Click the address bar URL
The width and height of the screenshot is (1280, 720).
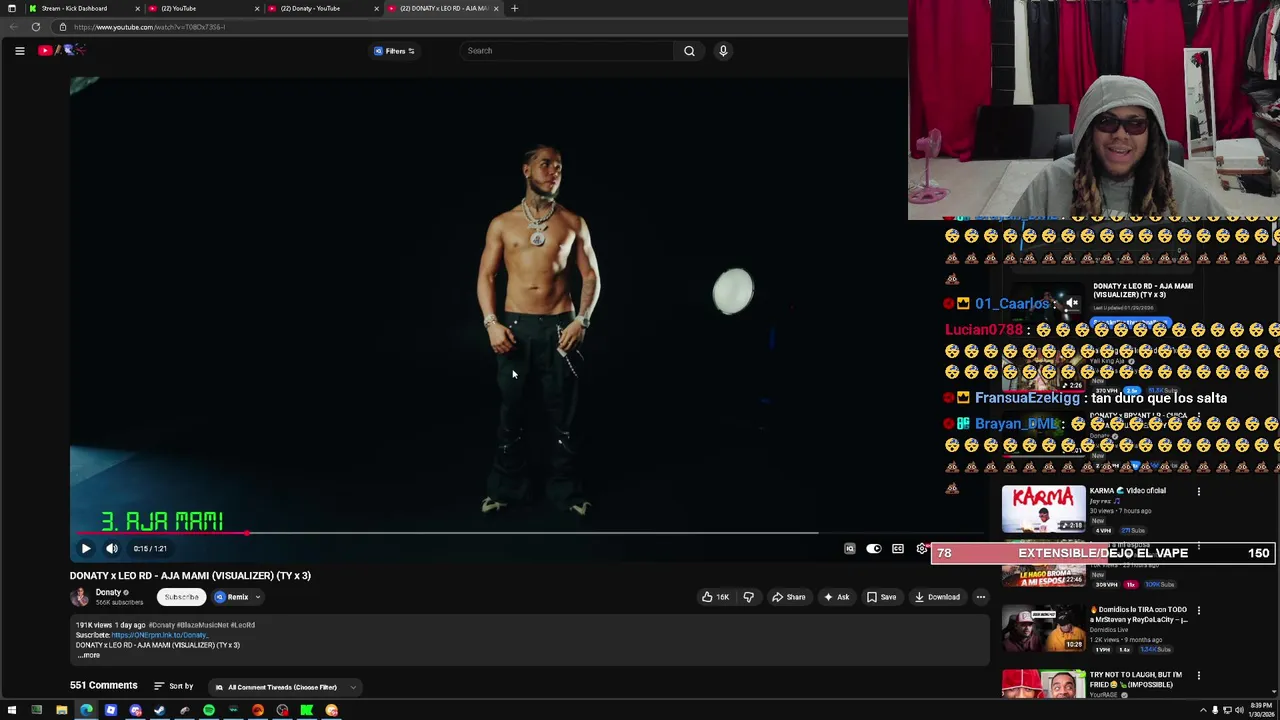coord(149,27)
